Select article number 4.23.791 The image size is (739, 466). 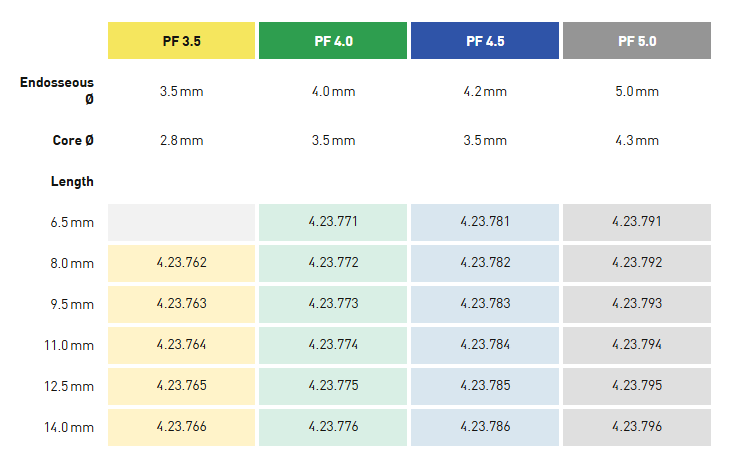coord(637,222)
